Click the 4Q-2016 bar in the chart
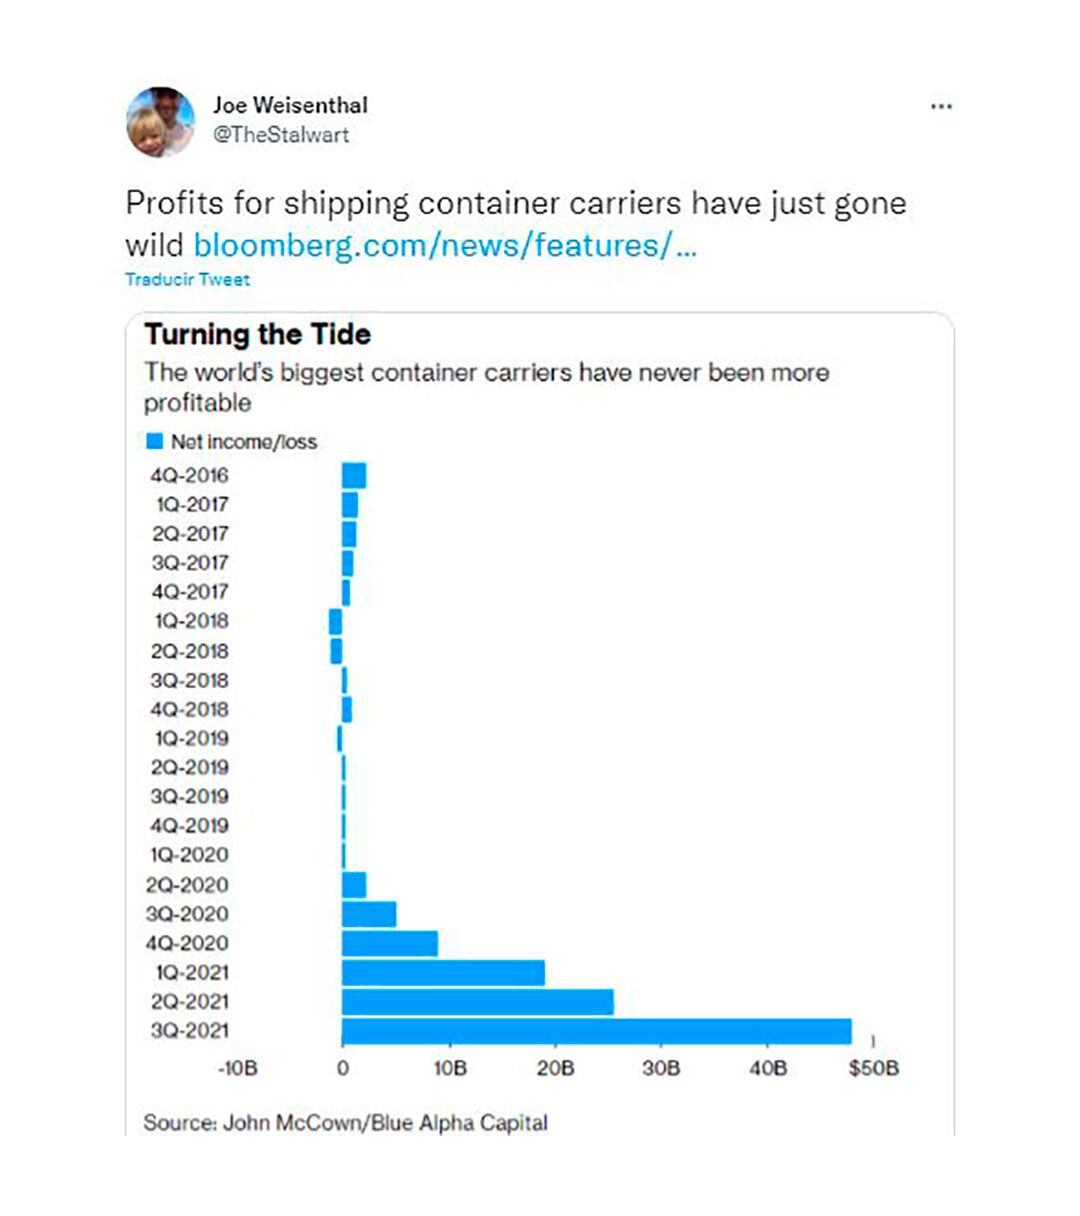 (x=354, y=475)
